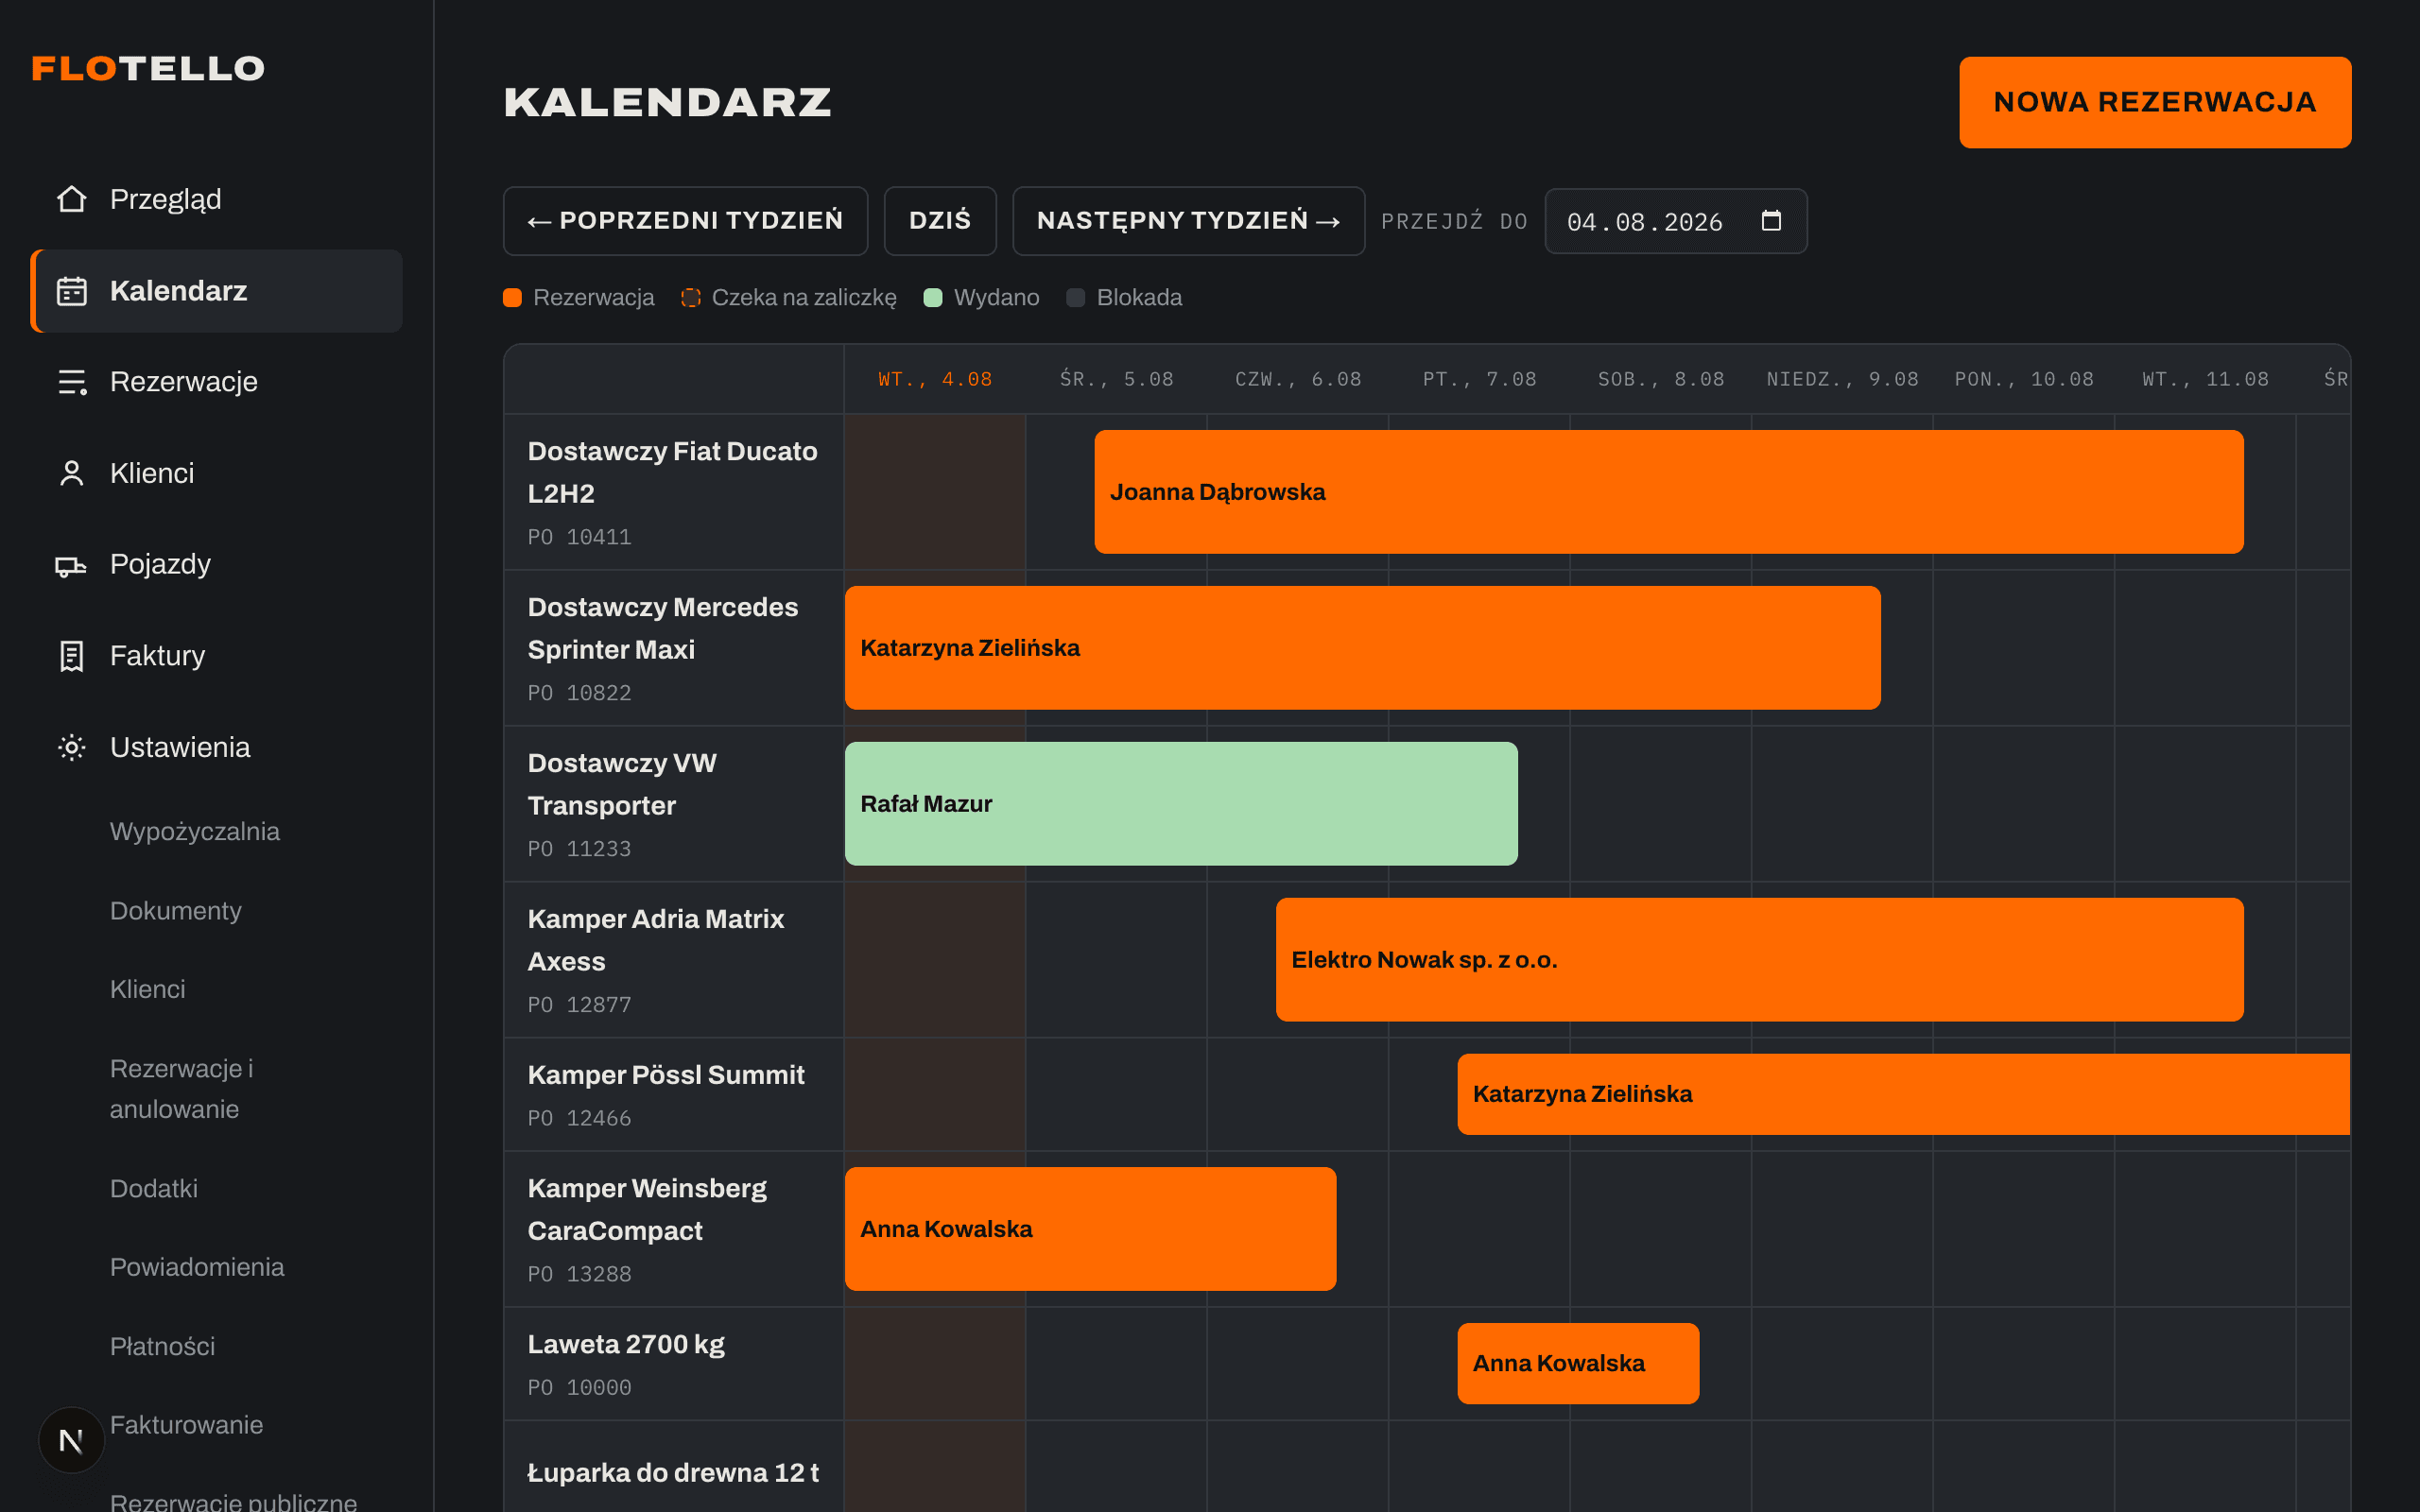Open Rafał Mazur issued rental bar
The width and height of the screenshot is (2420, 1512).
1181,804
